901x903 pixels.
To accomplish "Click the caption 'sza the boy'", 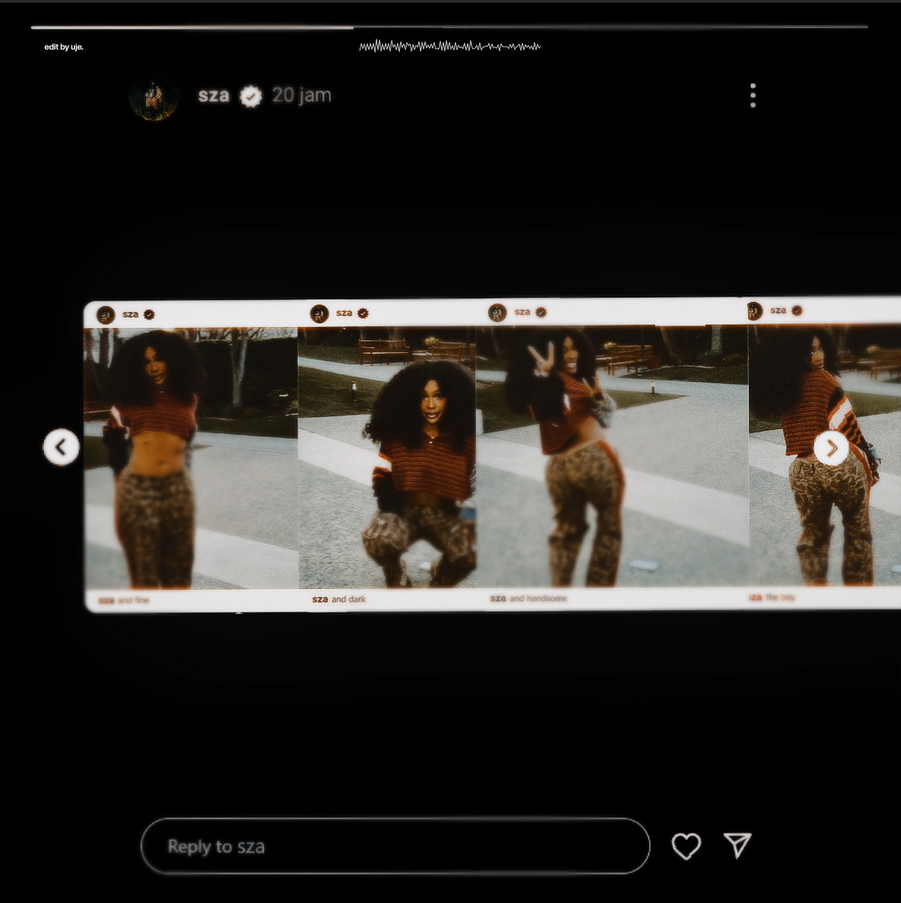I will (x=772, y=597).
